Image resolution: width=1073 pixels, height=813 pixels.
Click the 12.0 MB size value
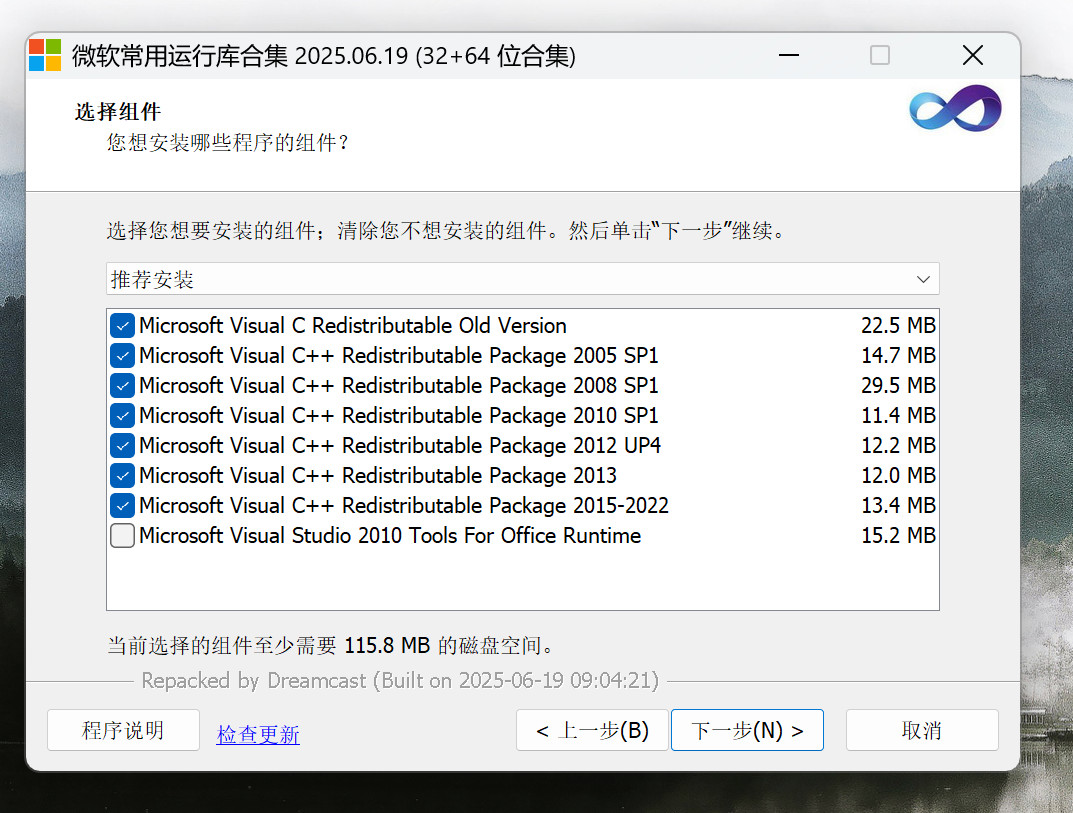(x=899, y=476)
